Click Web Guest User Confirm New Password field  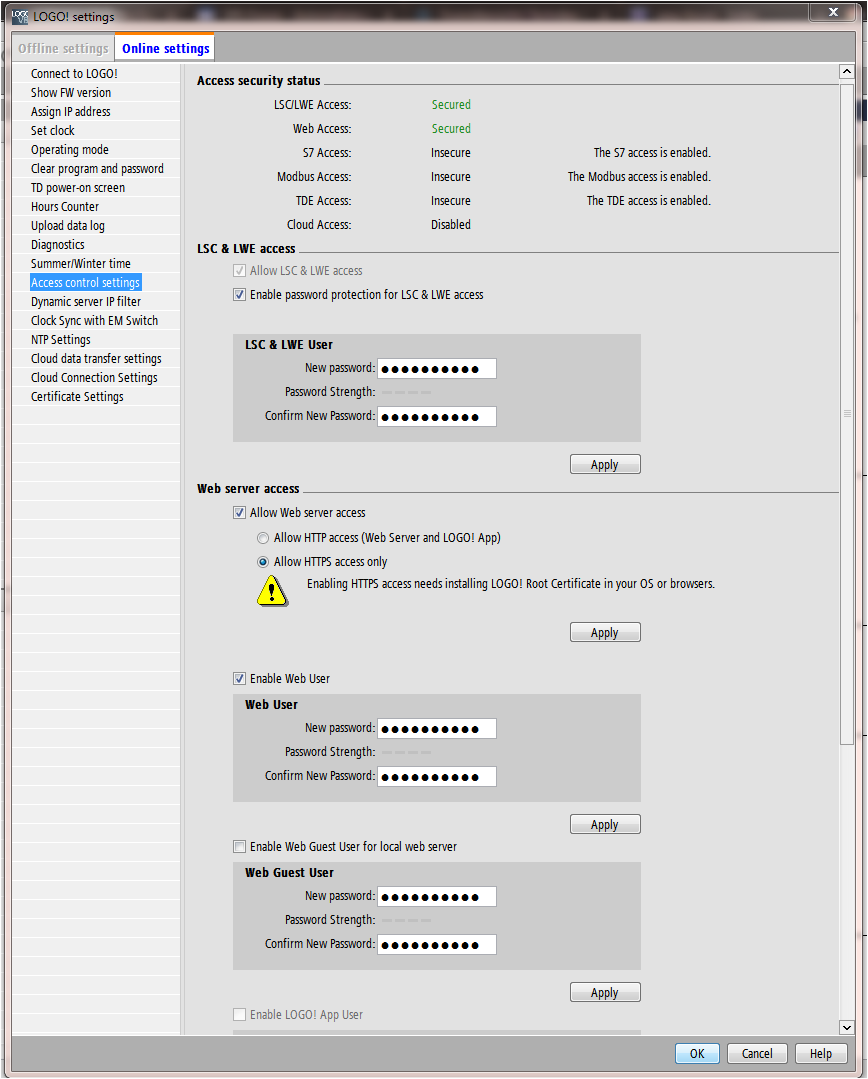point(436,944)
